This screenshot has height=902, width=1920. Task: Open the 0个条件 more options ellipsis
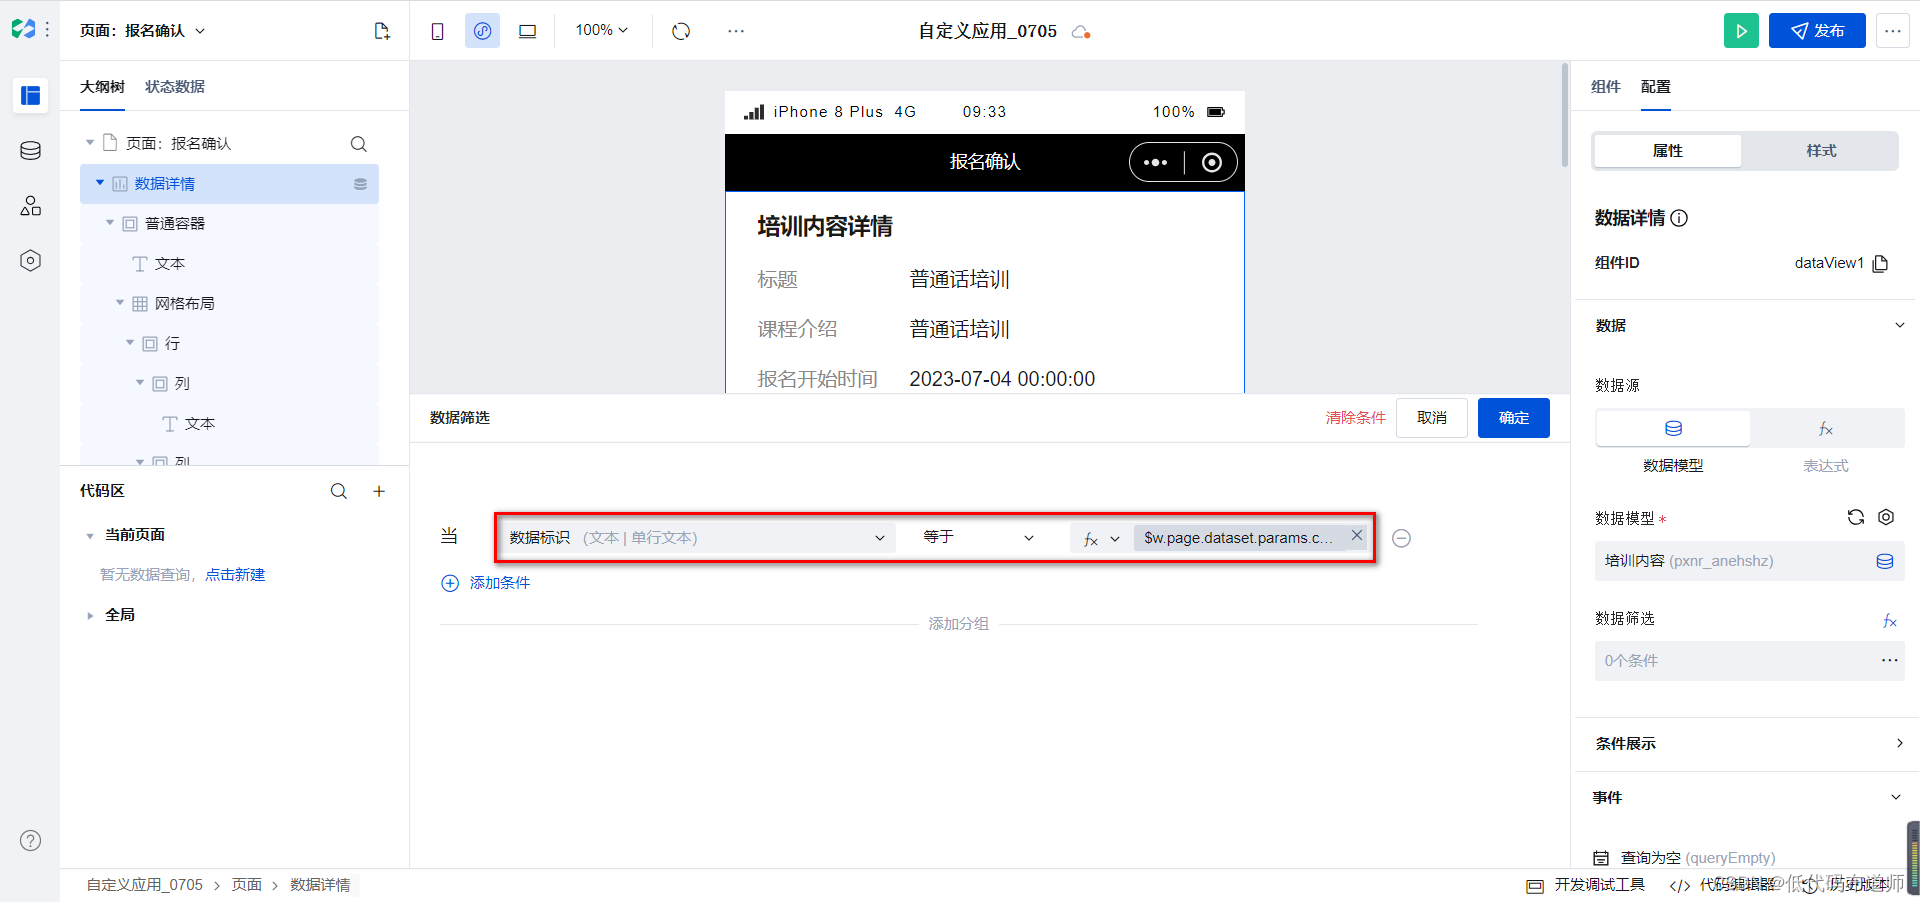pos(1889,660)
